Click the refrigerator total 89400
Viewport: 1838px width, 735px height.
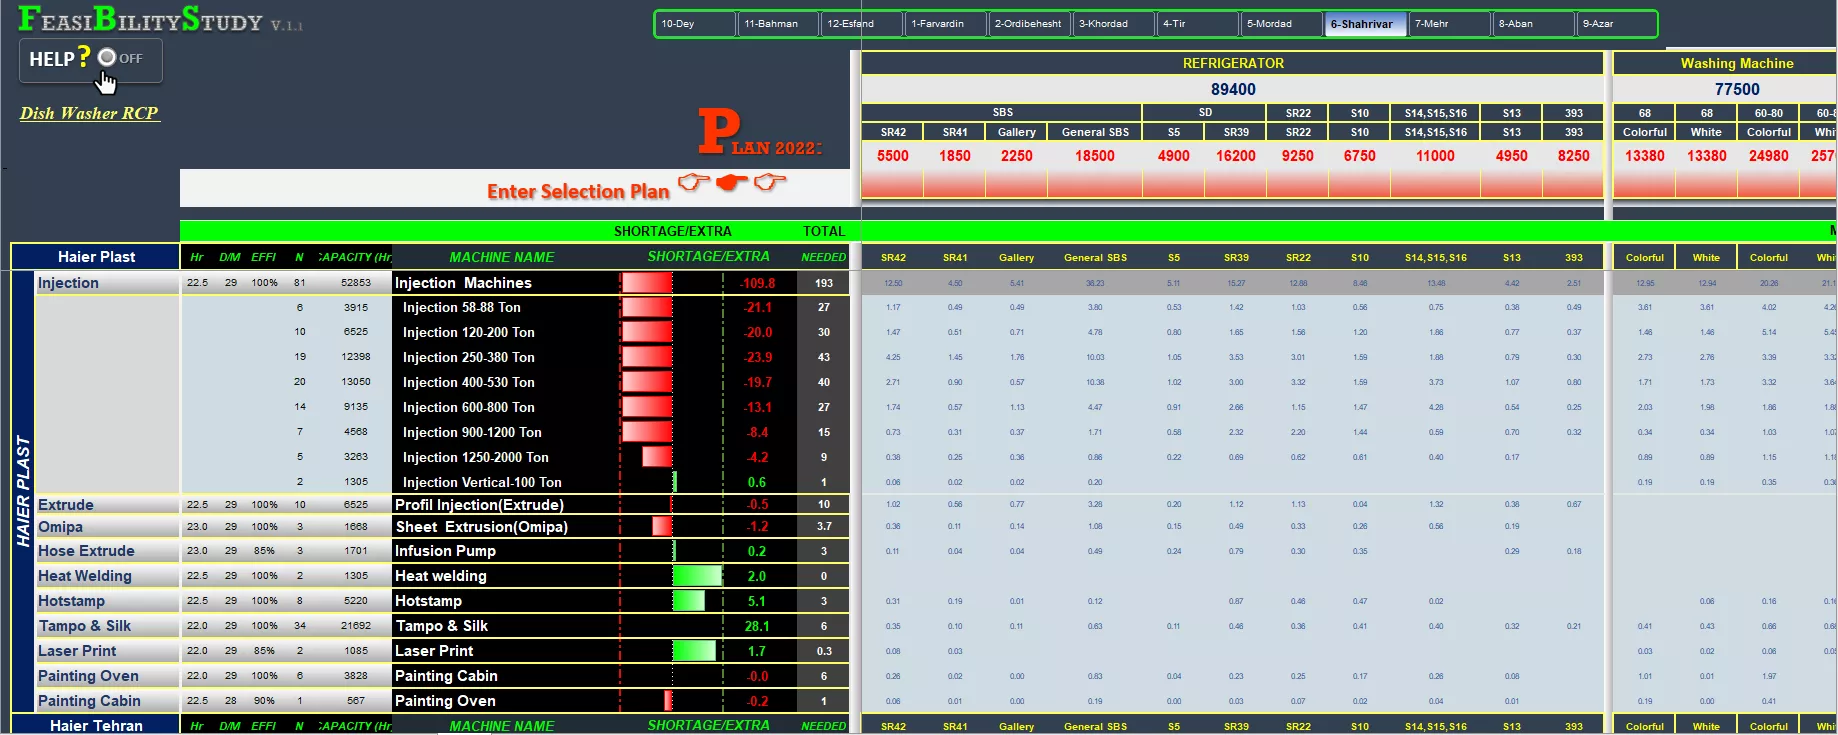click(x=1233, y=89)
